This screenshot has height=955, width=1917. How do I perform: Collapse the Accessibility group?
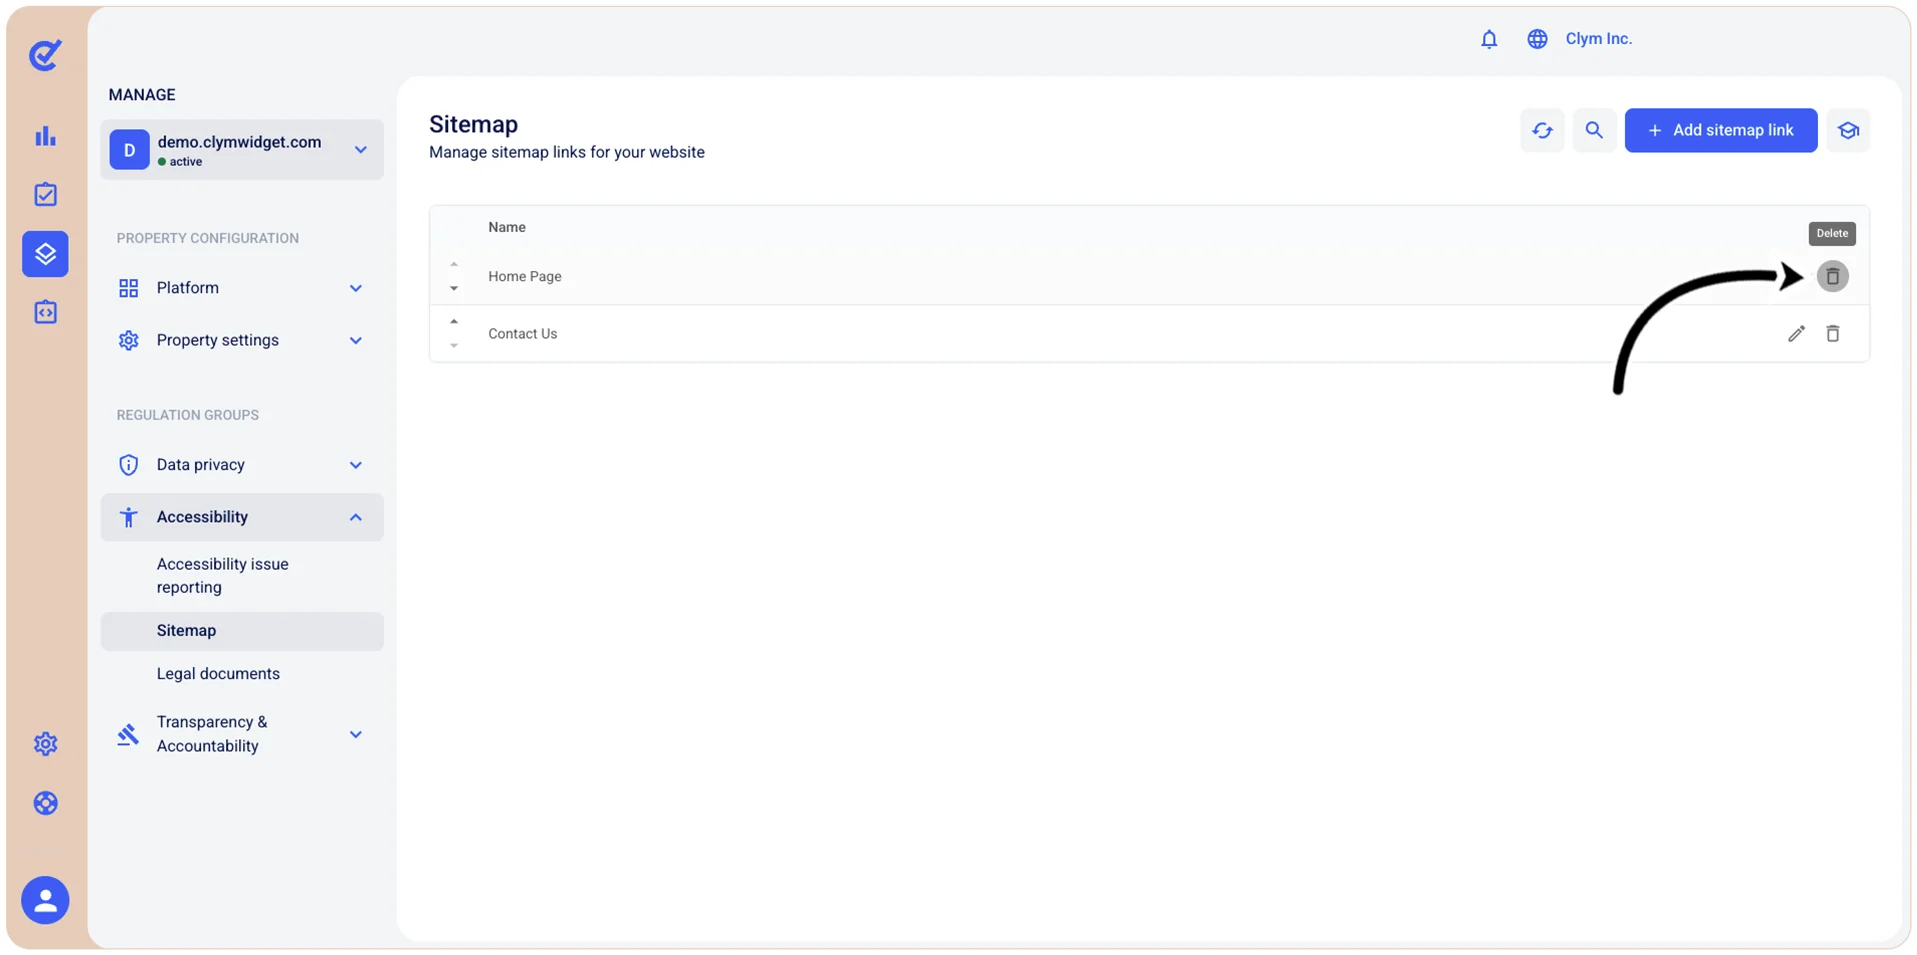242,517
